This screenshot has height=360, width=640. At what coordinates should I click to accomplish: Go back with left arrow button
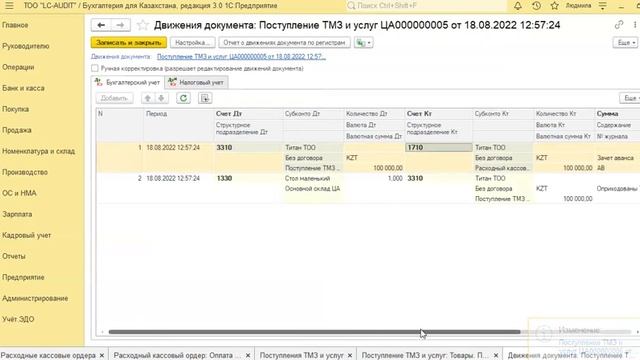[x=101, y=25]
